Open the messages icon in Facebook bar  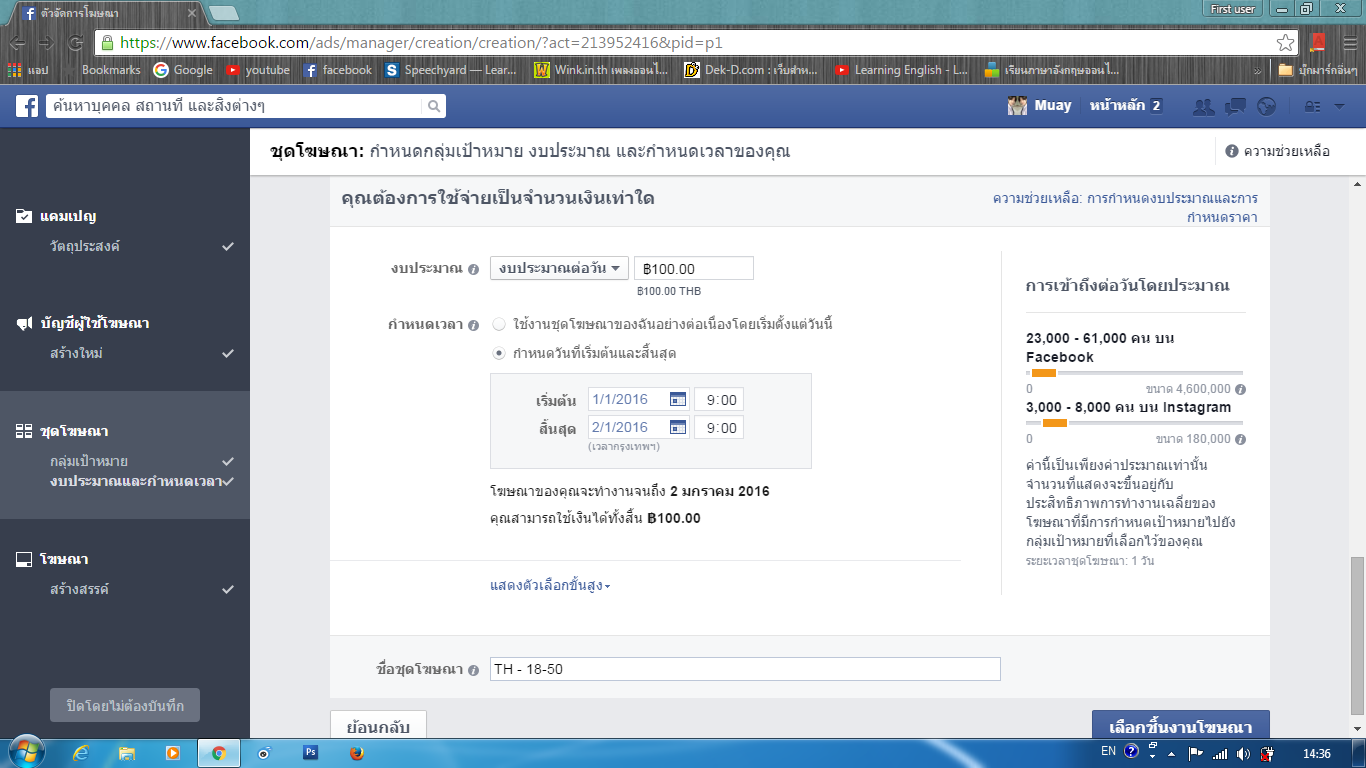pyautogui.click(x=1236, y=106)
